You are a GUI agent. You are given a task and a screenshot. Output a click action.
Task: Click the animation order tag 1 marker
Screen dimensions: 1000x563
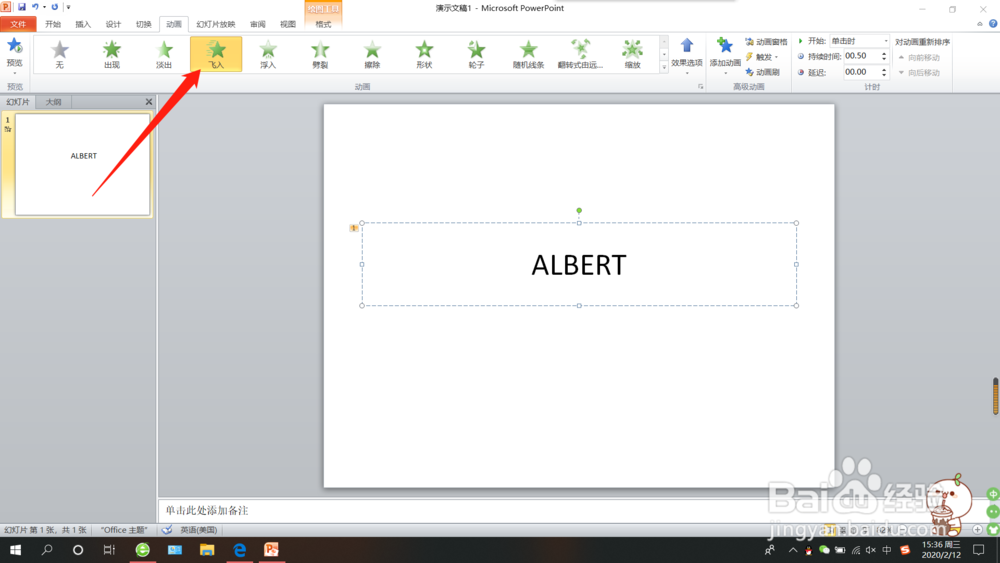pyautogui.click(x=353, y=228)
